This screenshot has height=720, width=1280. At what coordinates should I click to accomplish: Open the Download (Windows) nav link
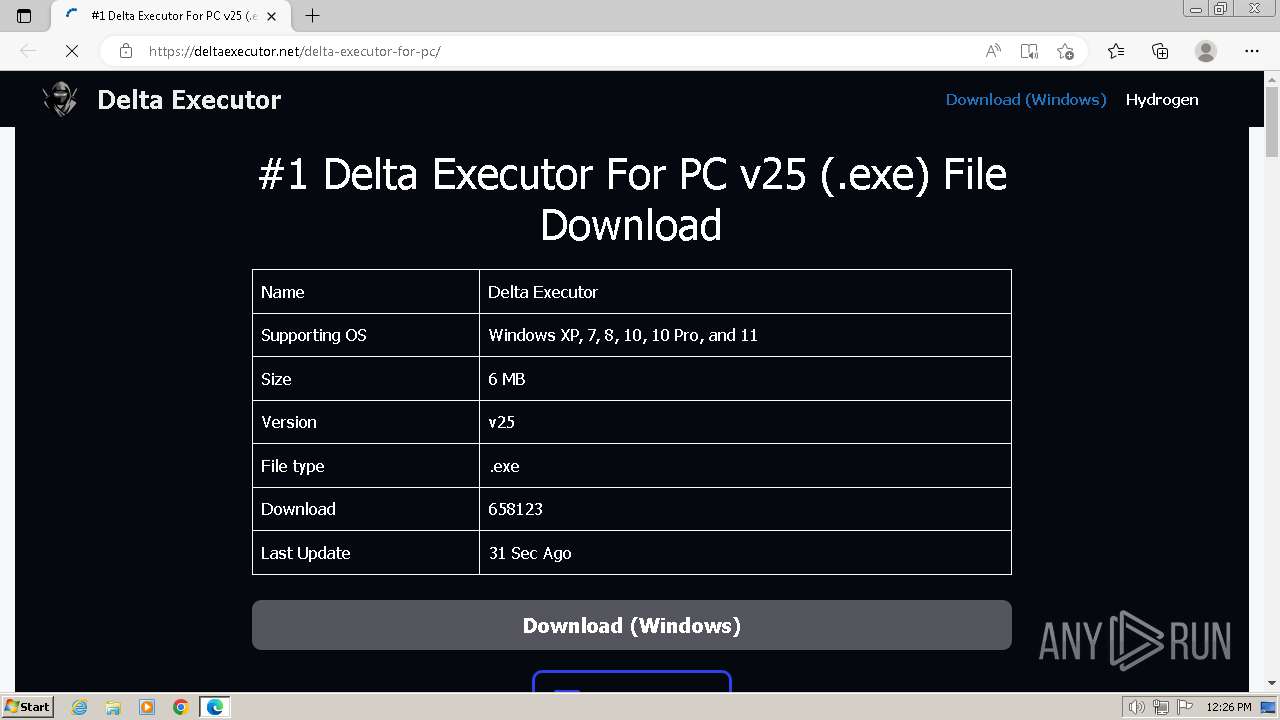[1026, 99]
